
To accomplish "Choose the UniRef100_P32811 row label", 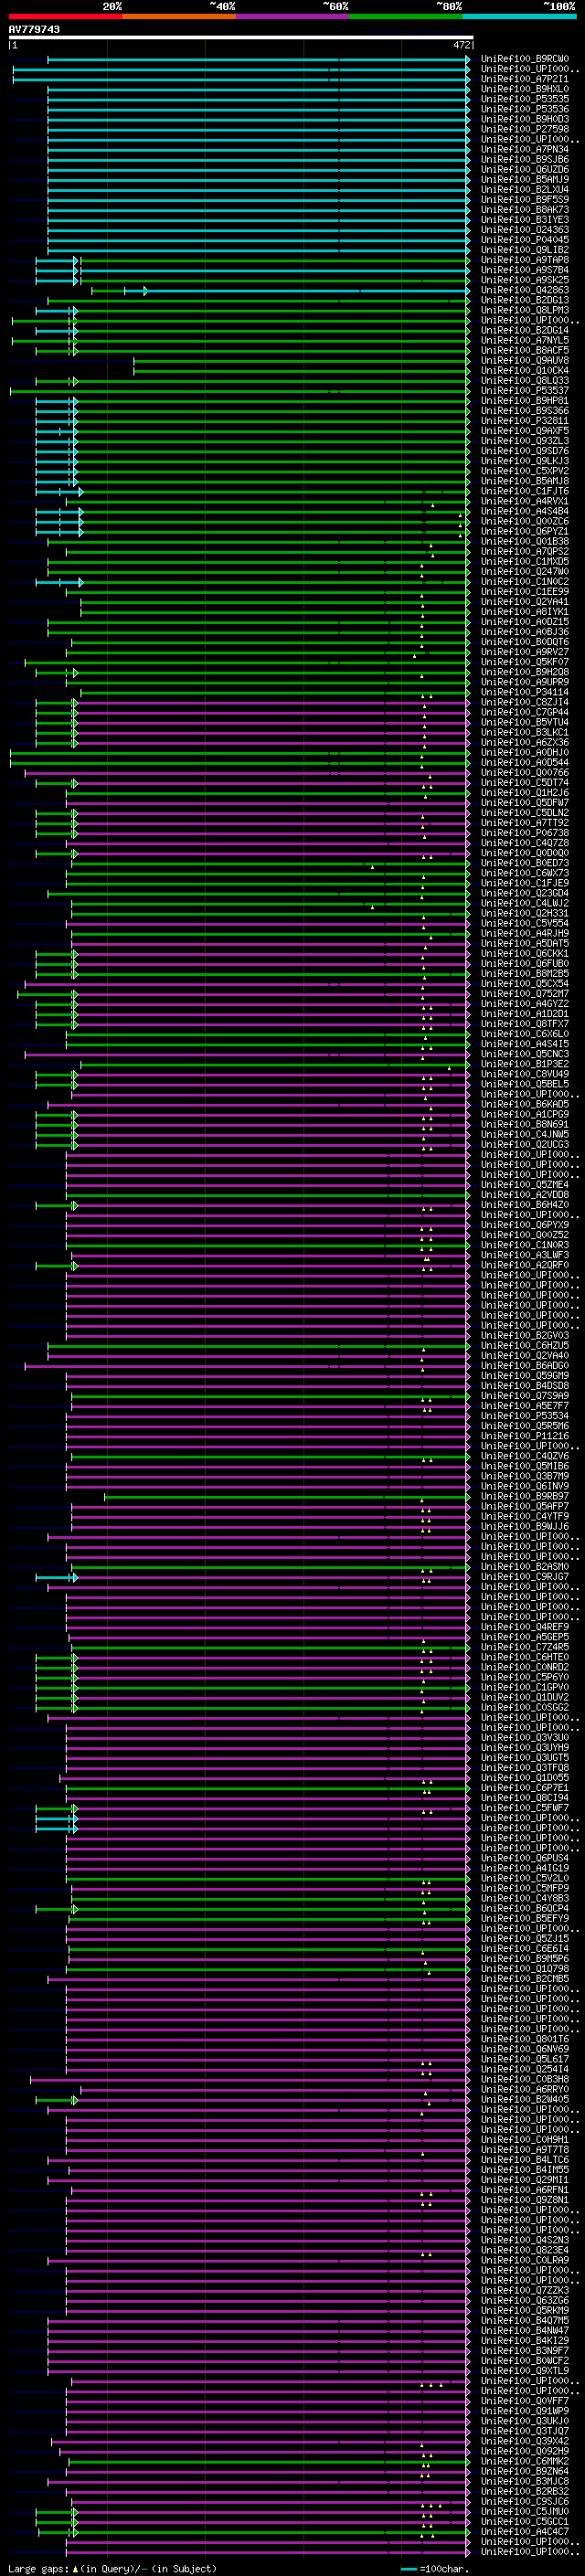I will (x=525, y=421).
